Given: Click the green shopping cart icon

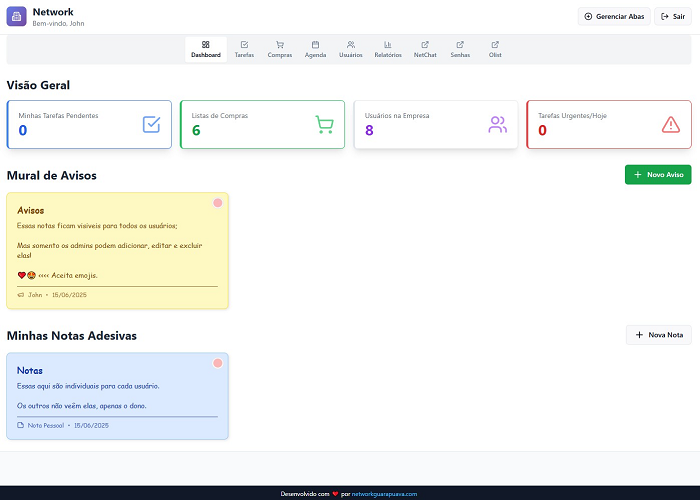Looking at the screenshot, I should (325, 125).
